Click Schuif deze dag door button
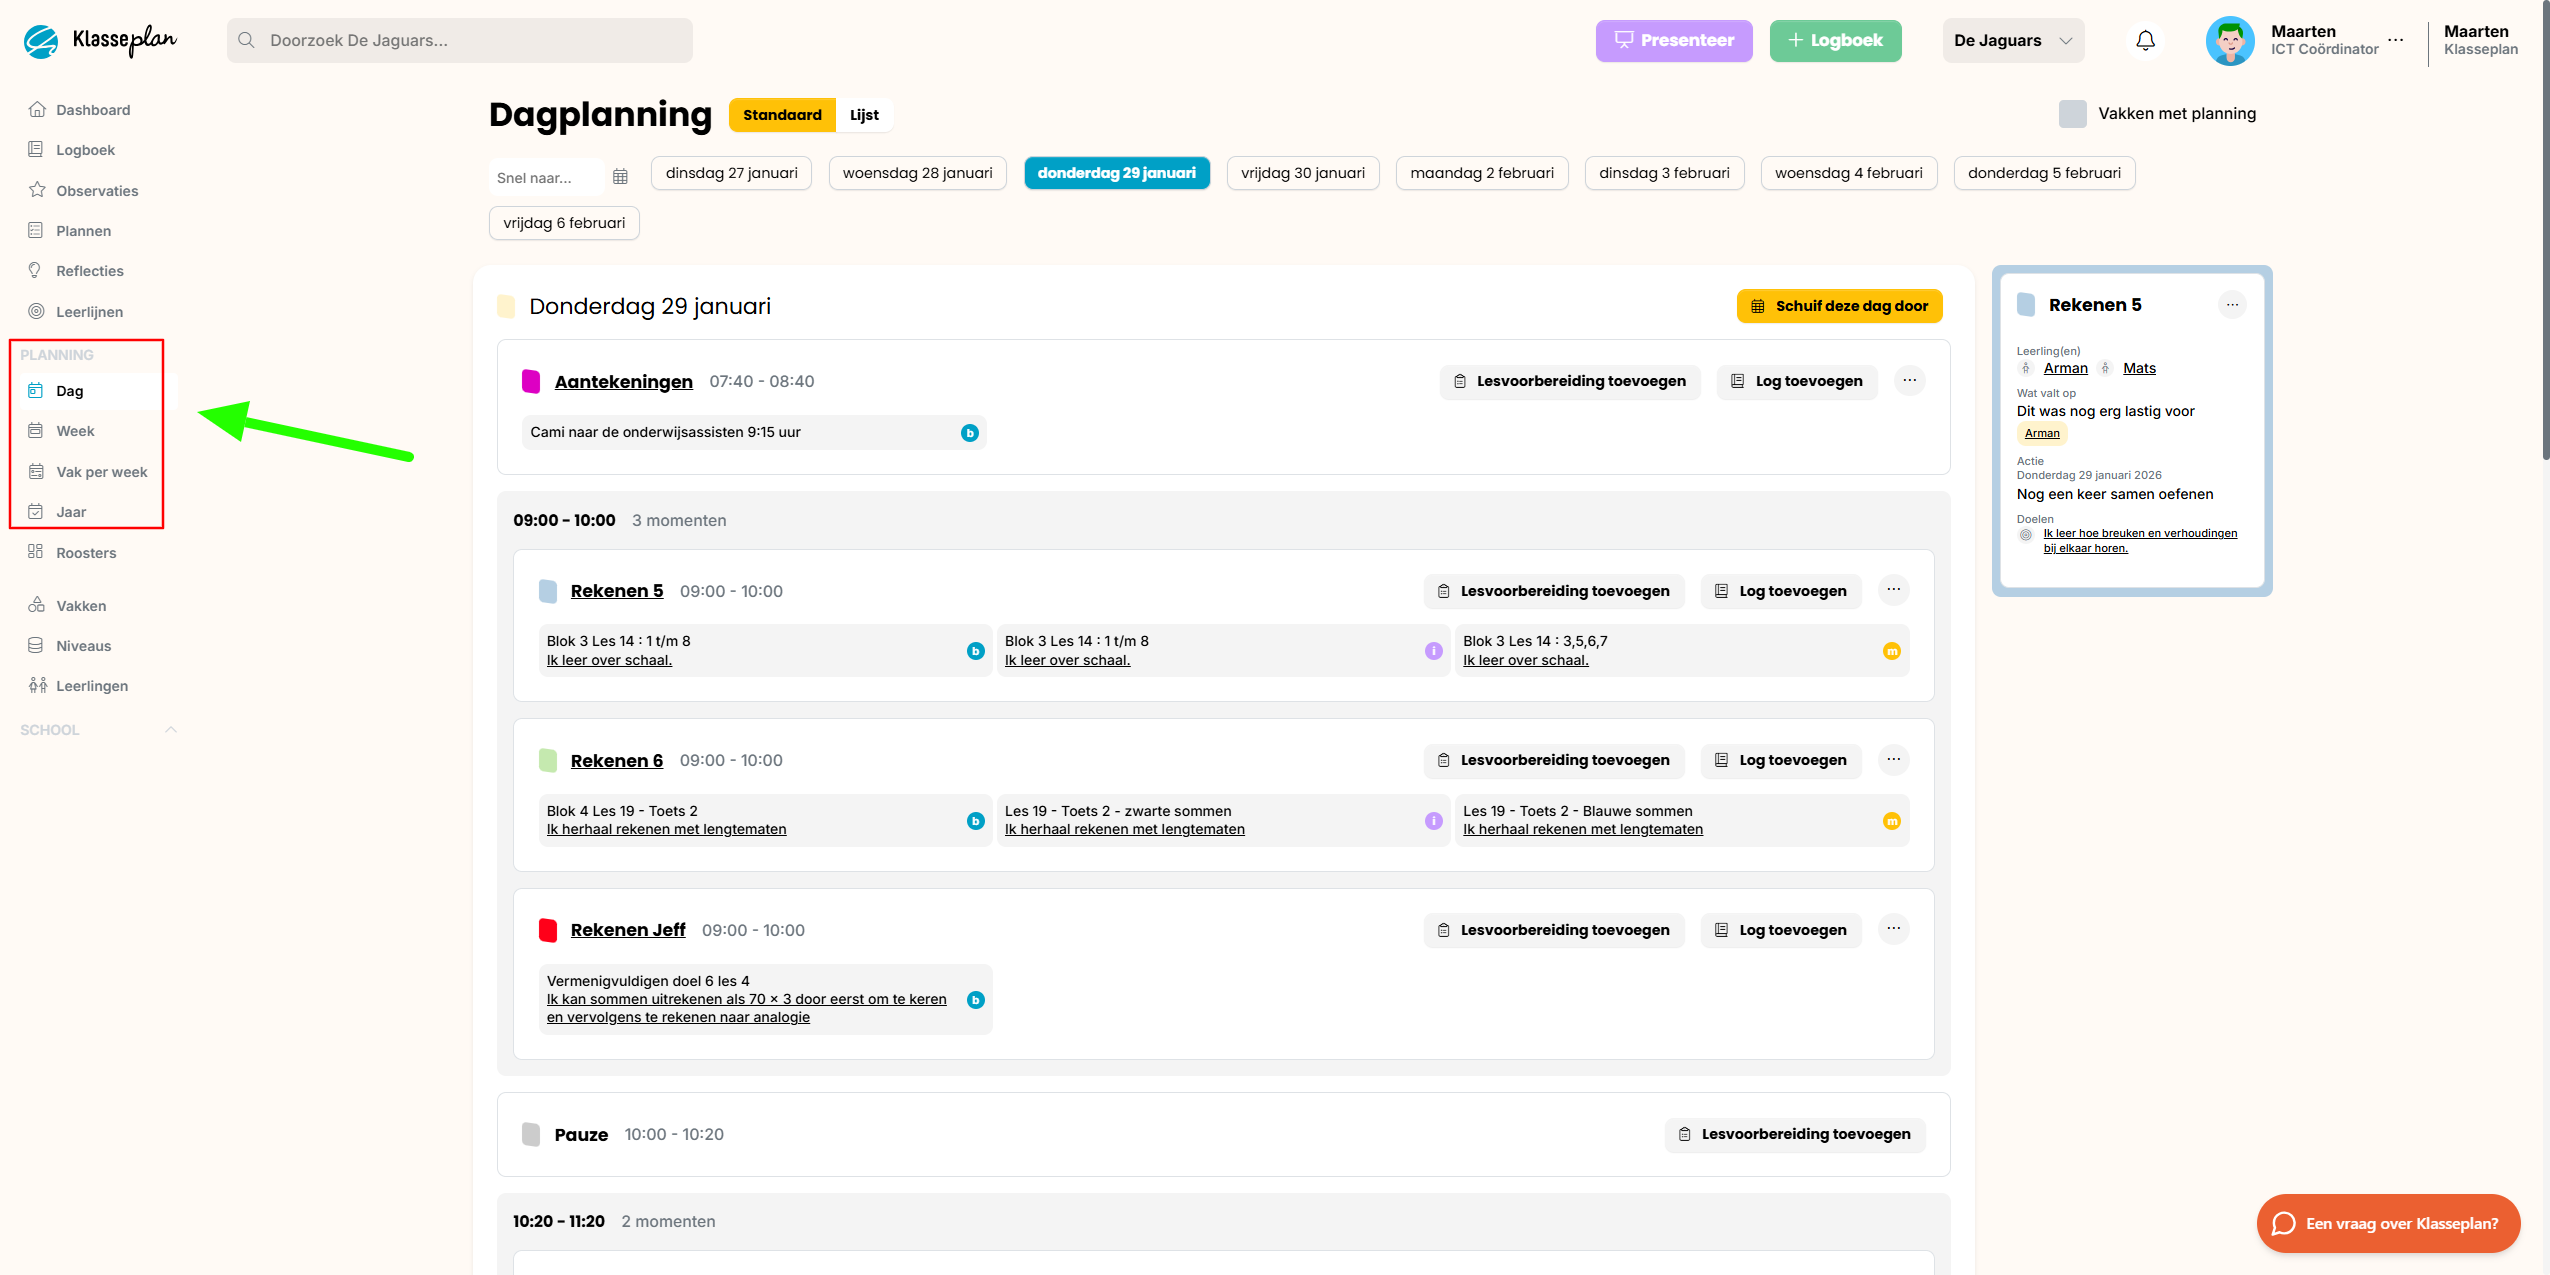The width and height of the screenshot is (2550, 1275). (x=1839, y=306)
